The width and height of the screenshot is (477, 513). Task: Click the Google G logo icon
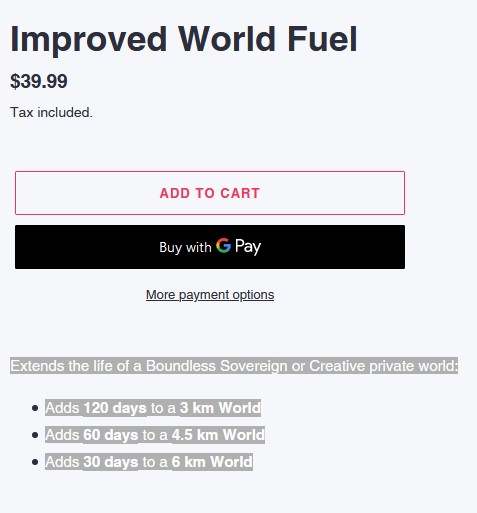tap(223, 246)
